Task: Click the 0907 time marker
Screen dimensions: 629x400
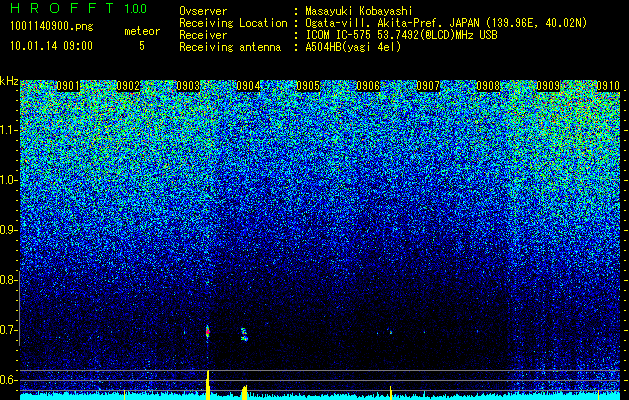Action: pyautogui.click(x=428, y=86)
